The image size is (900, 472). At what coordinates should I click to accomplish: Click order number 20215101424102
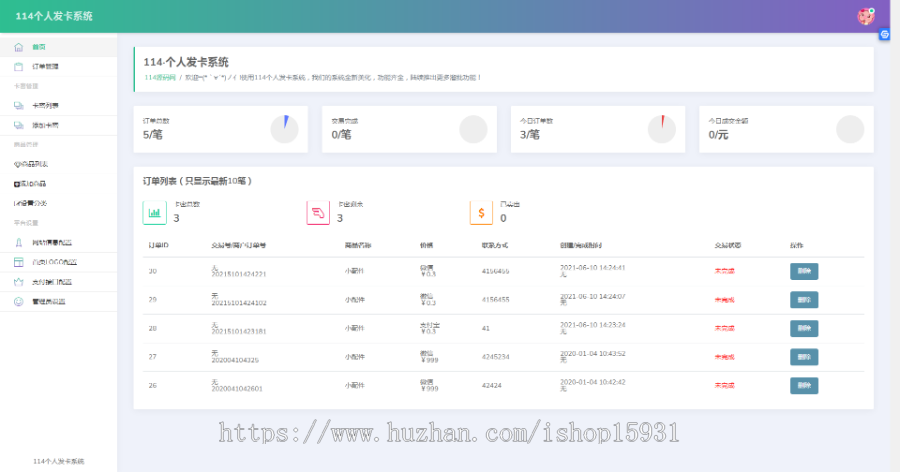click(x=239, y=303)
